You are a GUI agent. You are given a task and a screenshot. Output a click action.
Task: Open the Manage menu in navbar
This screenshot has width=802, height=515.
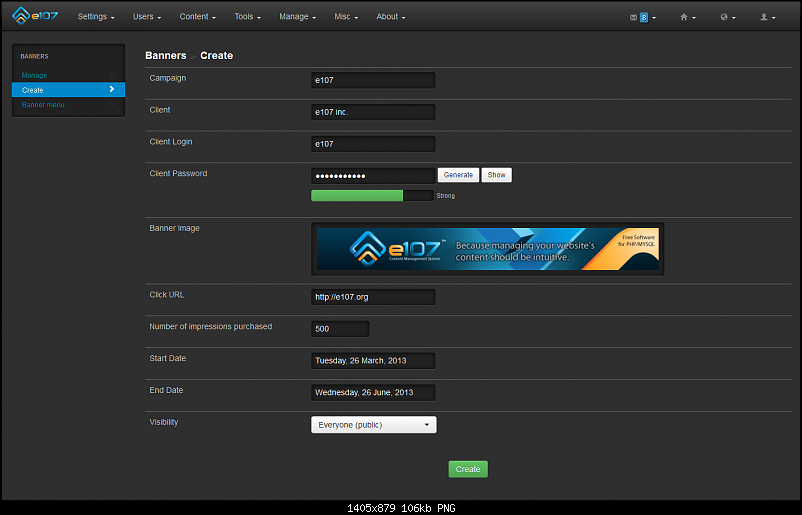coord(297,17)
